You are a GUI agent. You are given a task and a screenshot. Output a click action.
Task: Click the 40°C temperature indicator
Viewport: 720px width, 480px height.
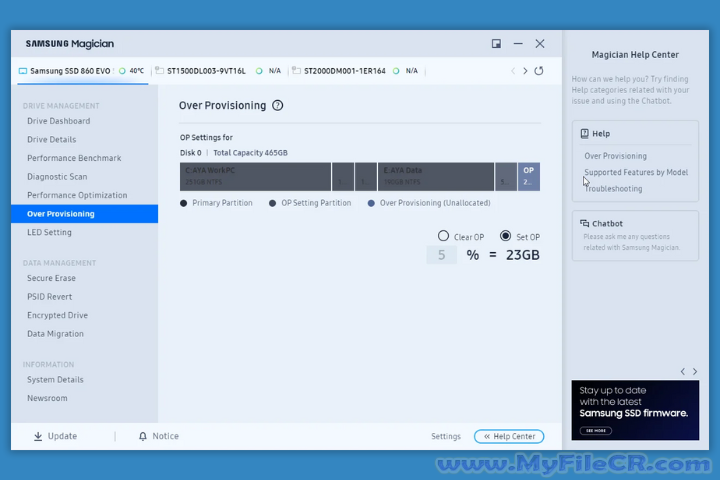[132, 71]
